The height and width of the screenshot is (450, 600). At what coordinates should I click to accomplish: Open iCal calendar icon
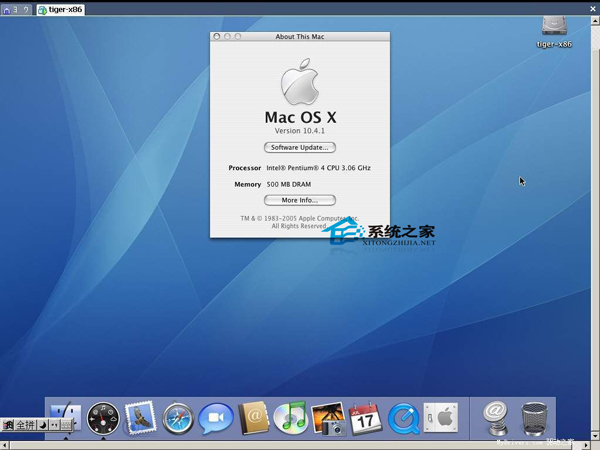365,416
